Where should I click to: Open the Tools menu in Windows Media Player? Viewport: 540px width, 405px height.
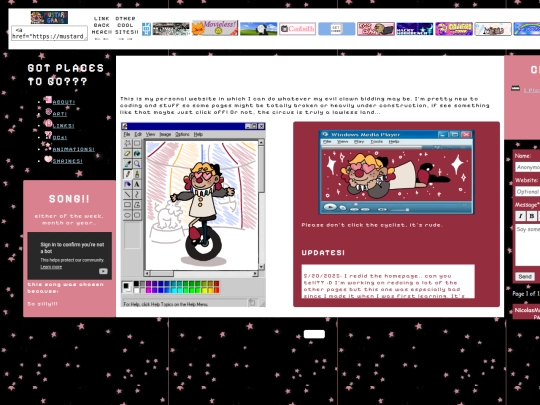[376, 142]
